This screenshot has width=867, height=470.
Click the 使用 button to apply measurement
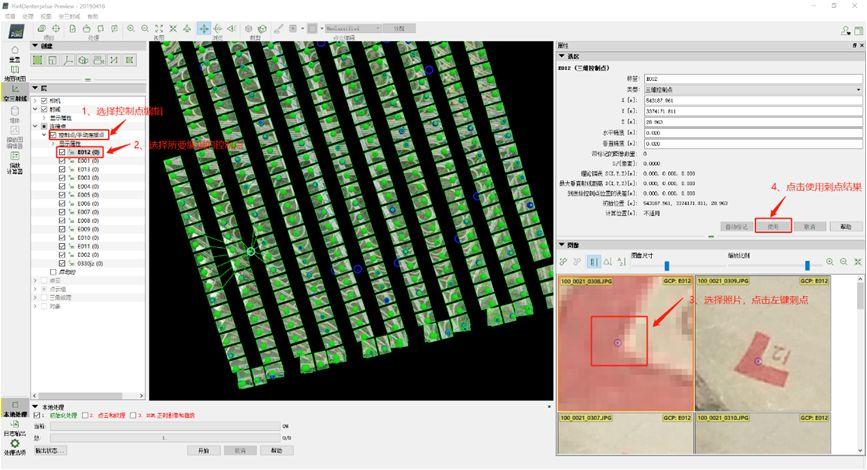point(772,226)
